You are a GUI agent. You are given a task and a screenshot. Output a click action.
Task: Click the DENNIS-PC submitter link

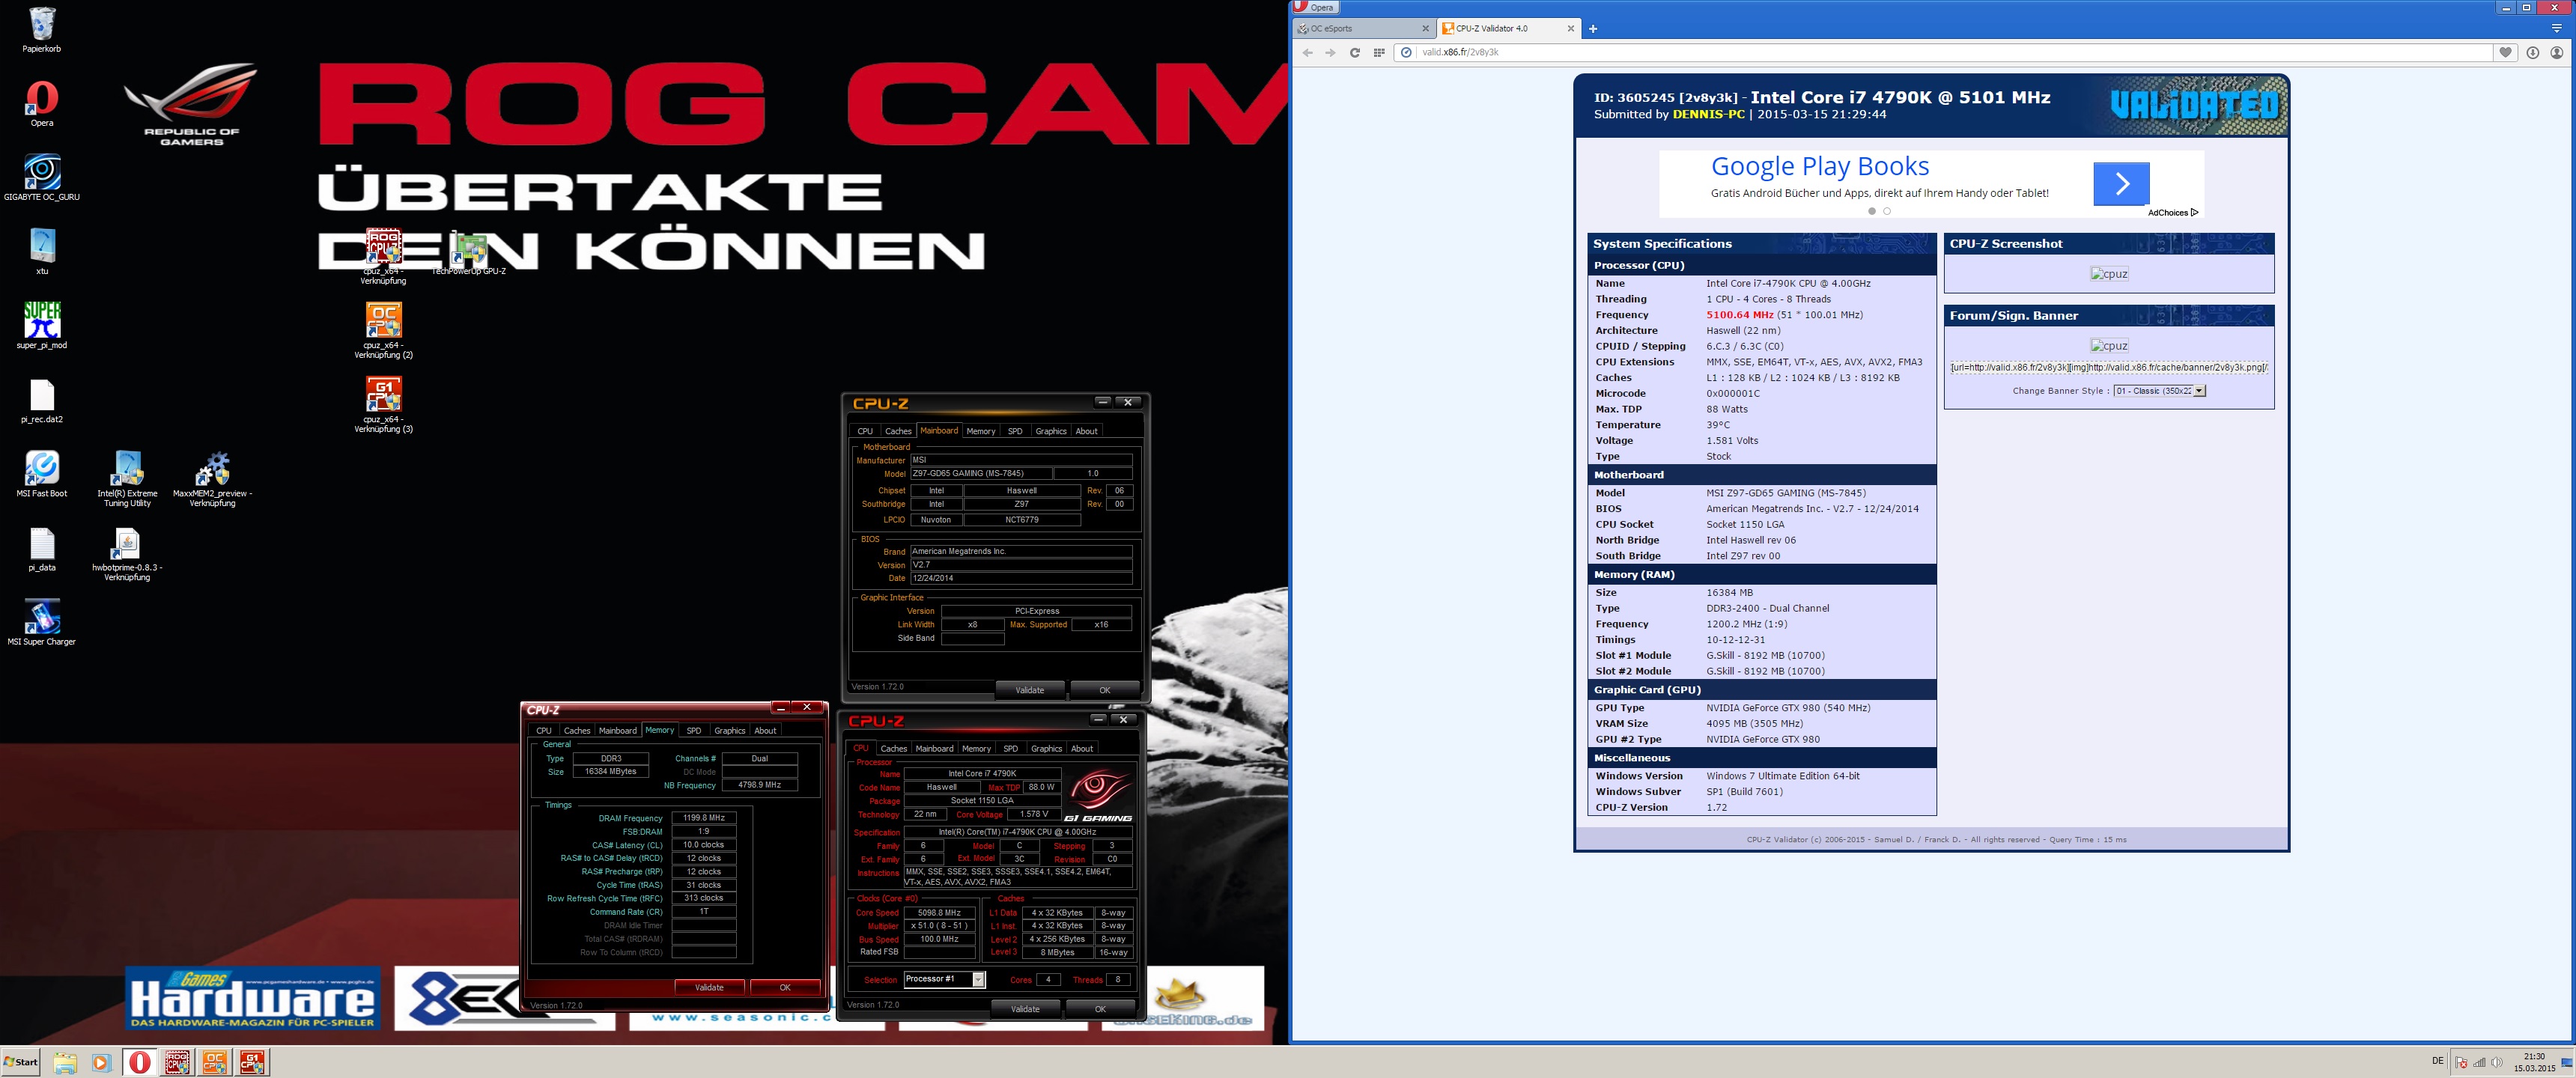click(x=1708, y=114)
